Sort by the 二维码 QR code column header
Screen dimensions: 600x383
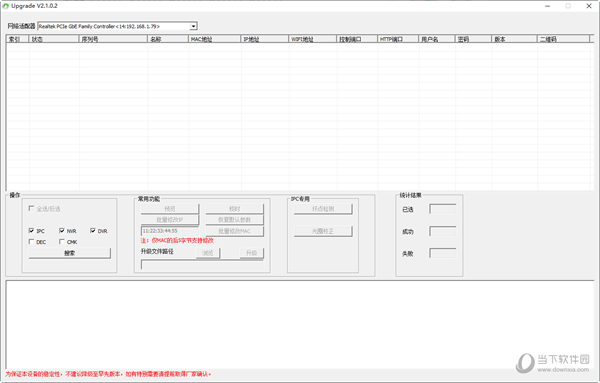(563, 39)
